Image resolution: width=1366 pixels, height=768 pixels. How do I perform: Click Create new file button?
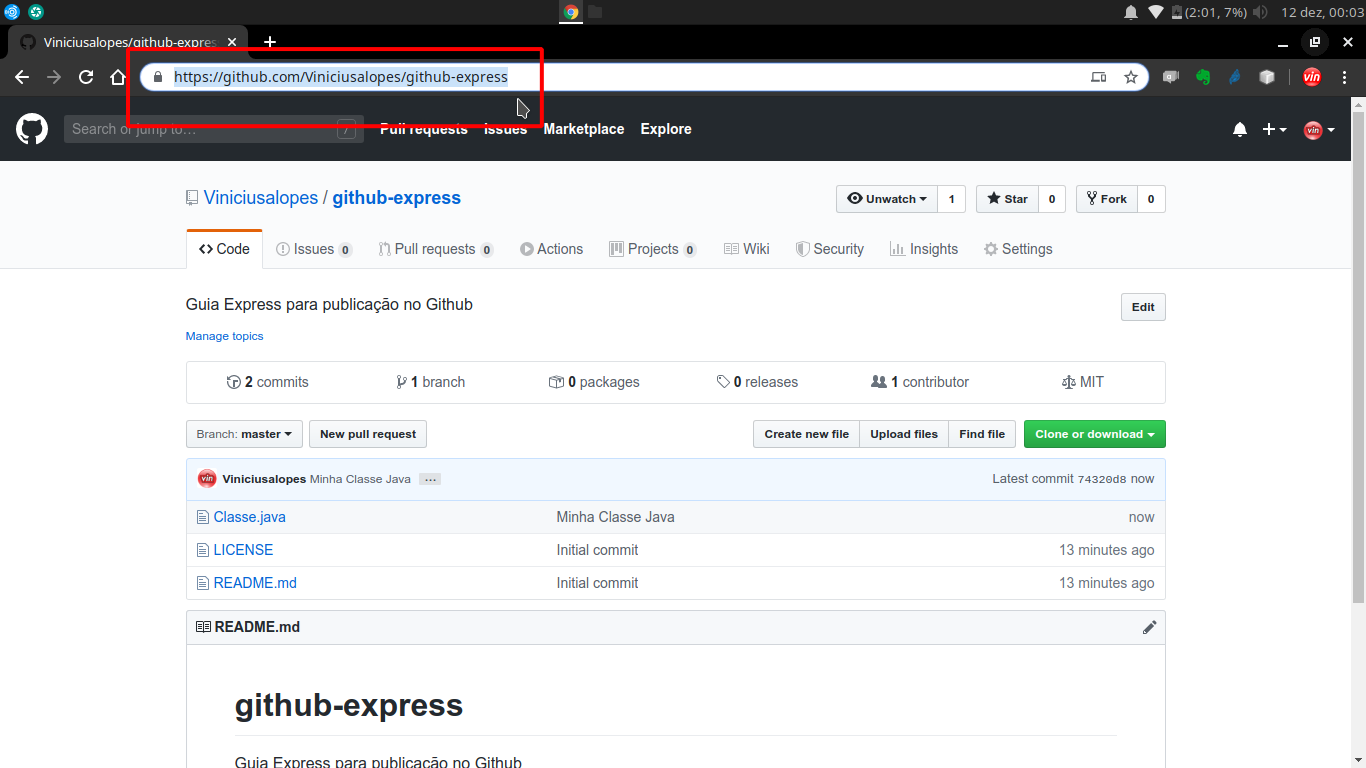point(806,434)
